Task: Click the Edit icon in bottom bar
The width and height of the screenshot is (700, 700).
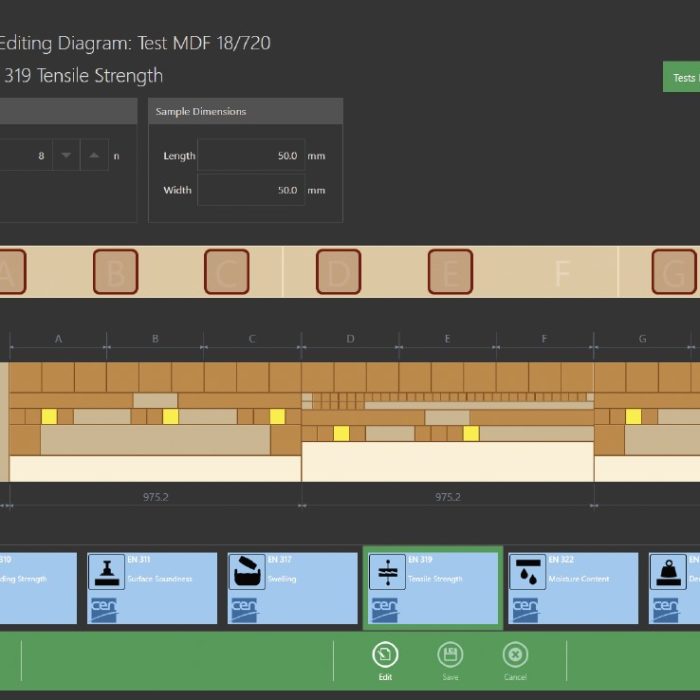Action: point(385,655)
